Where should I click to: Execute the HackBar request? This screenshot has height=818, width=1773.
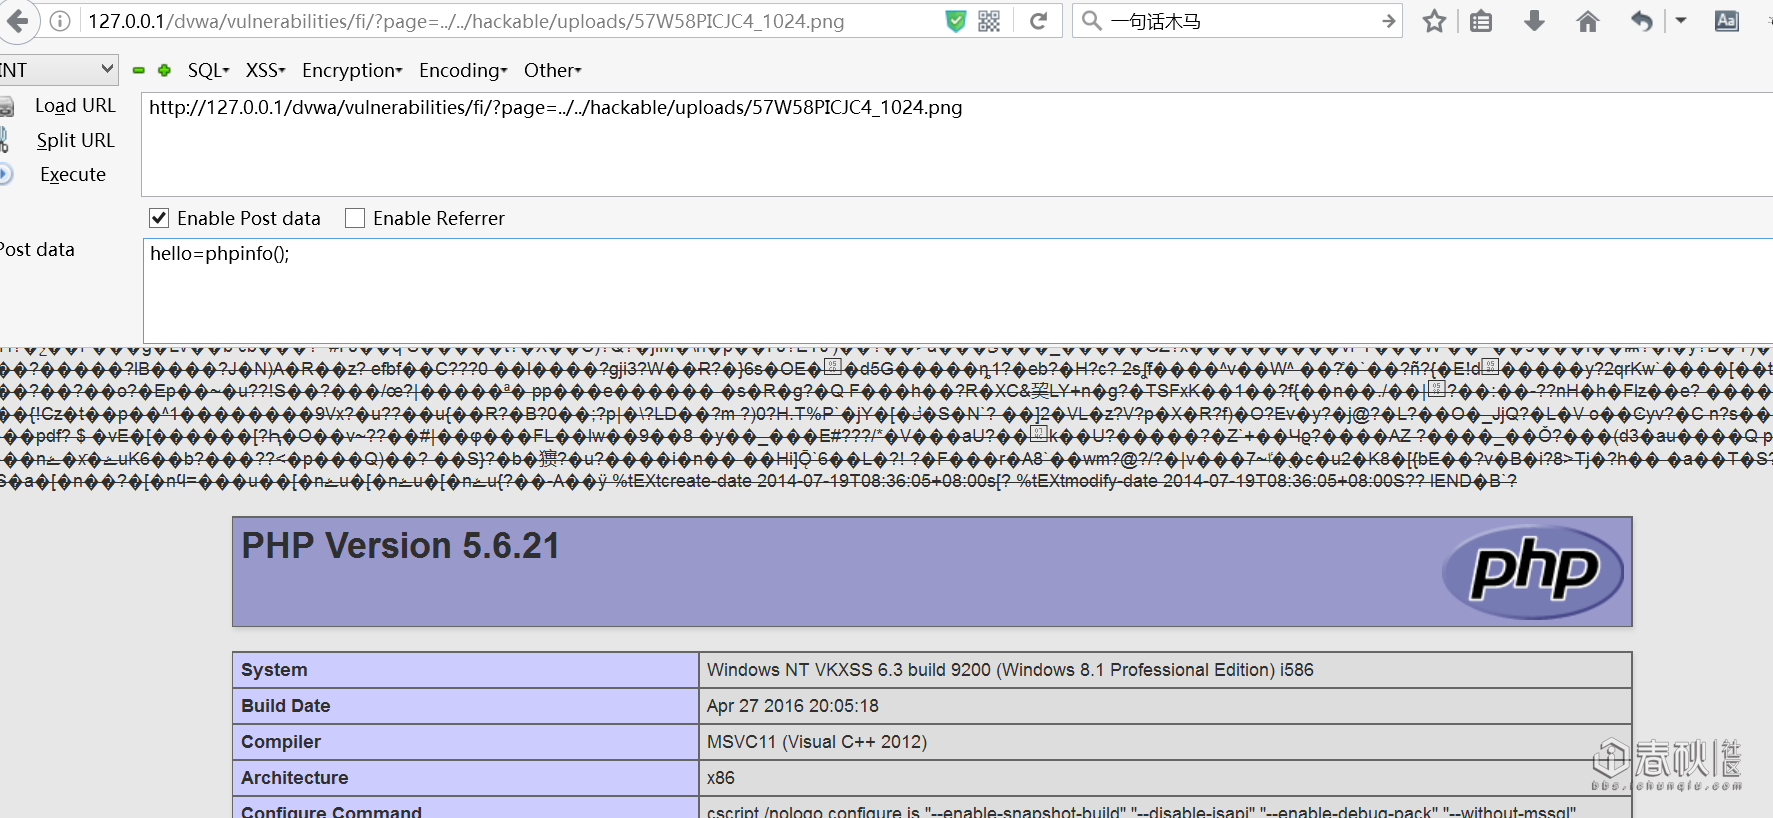[x=73, y=174]
